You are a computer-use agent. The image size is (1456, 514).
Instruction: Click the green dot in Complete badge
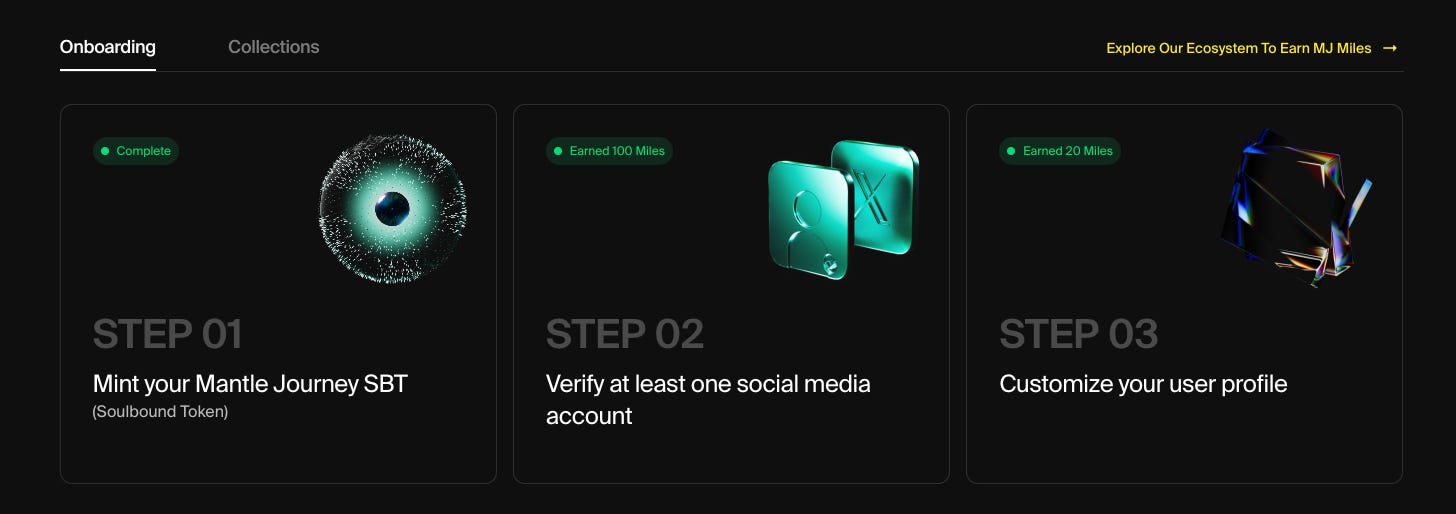pos(105,151)
